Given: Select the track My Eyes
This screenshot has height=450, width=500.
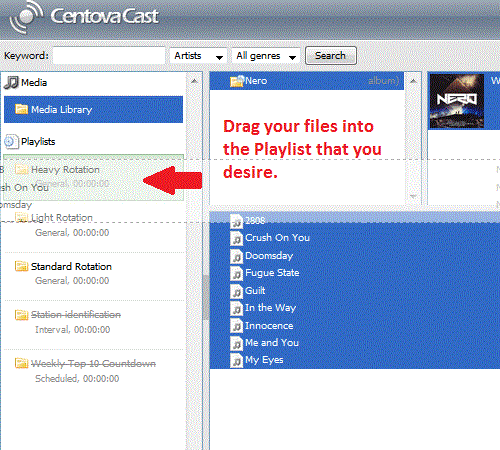Looking at the screenshot, I should click(264, 360).
